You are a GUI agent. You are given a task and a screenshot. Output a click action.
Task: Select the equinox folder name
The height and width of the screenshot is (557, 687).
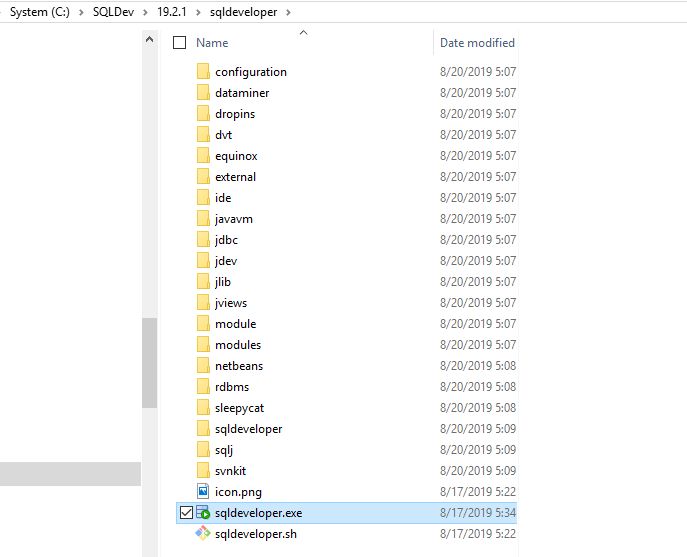pyautogui.click(x=236, y=156)
